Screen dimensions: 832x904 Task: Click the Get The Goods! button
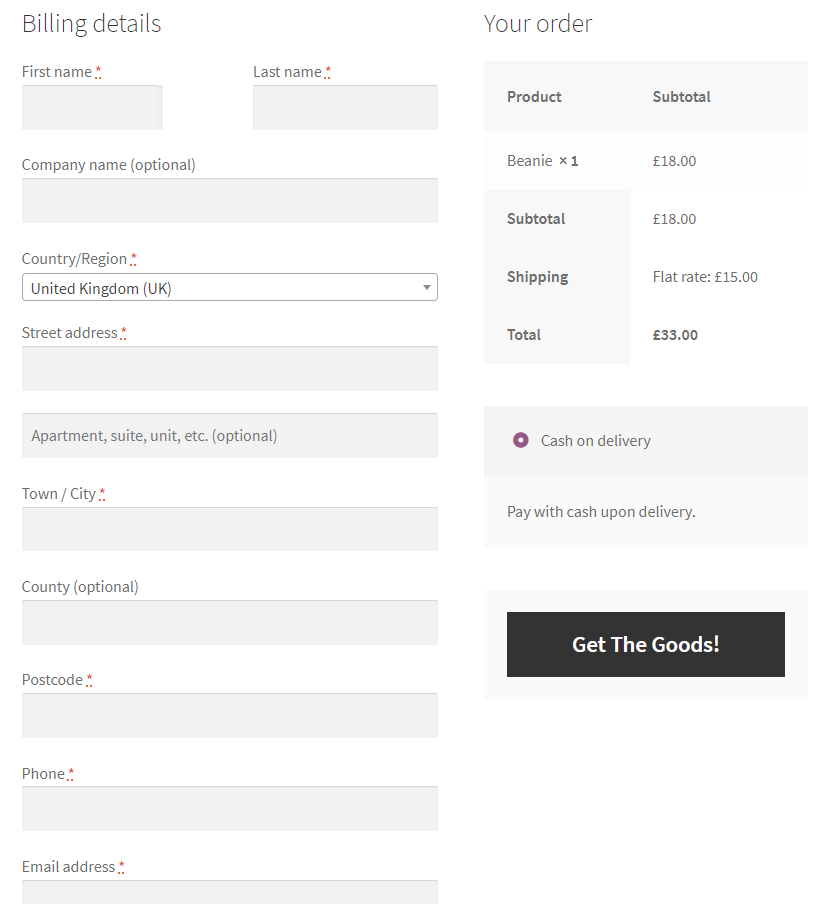645,645
